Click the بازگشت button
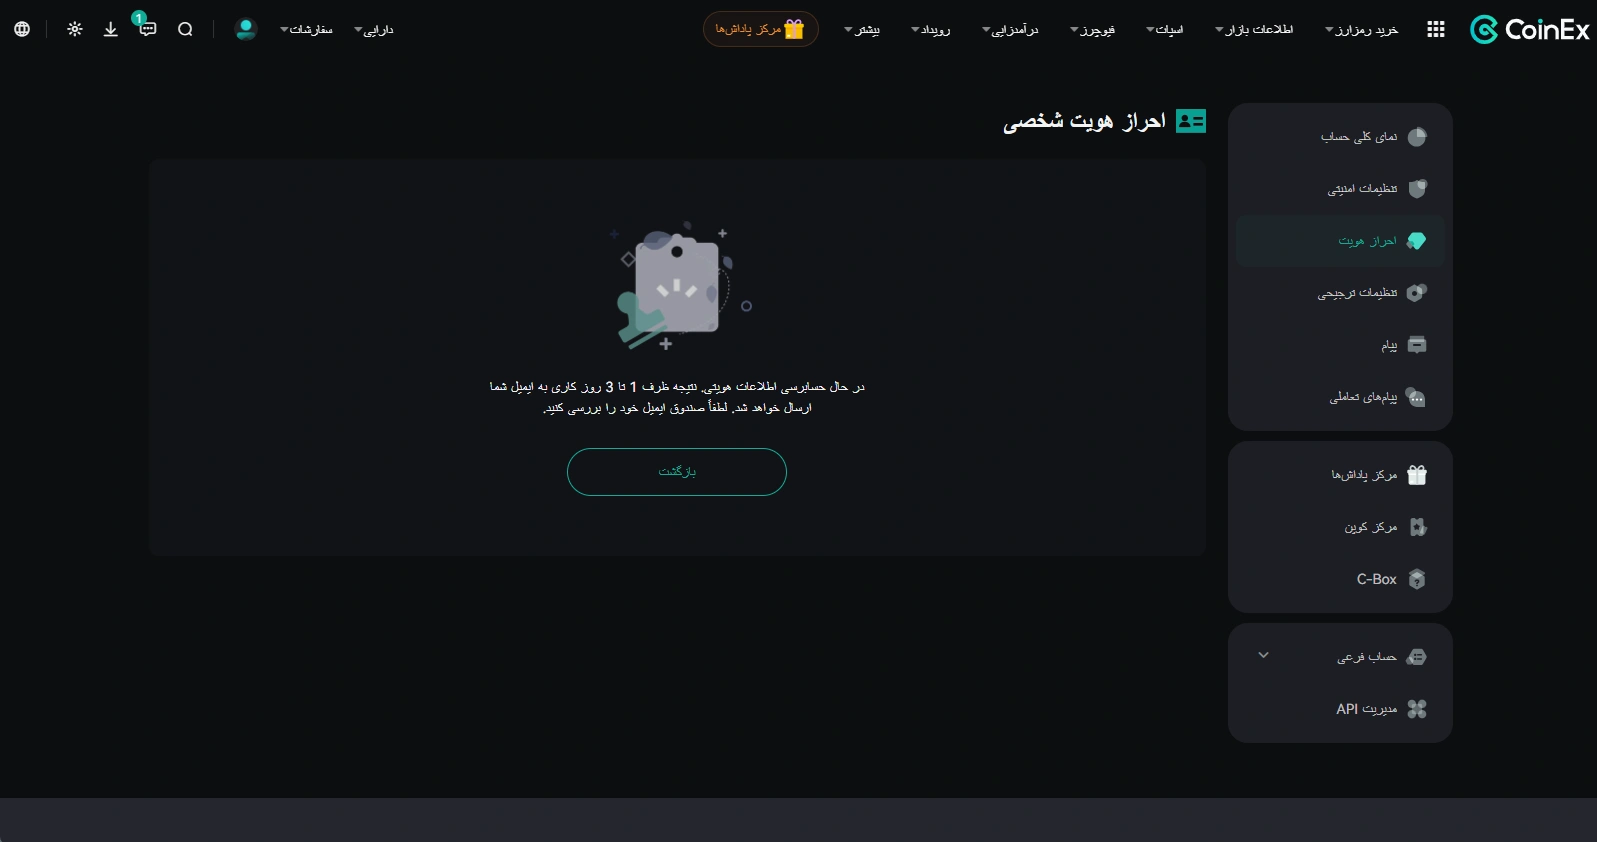 click(x=677, y=472)
